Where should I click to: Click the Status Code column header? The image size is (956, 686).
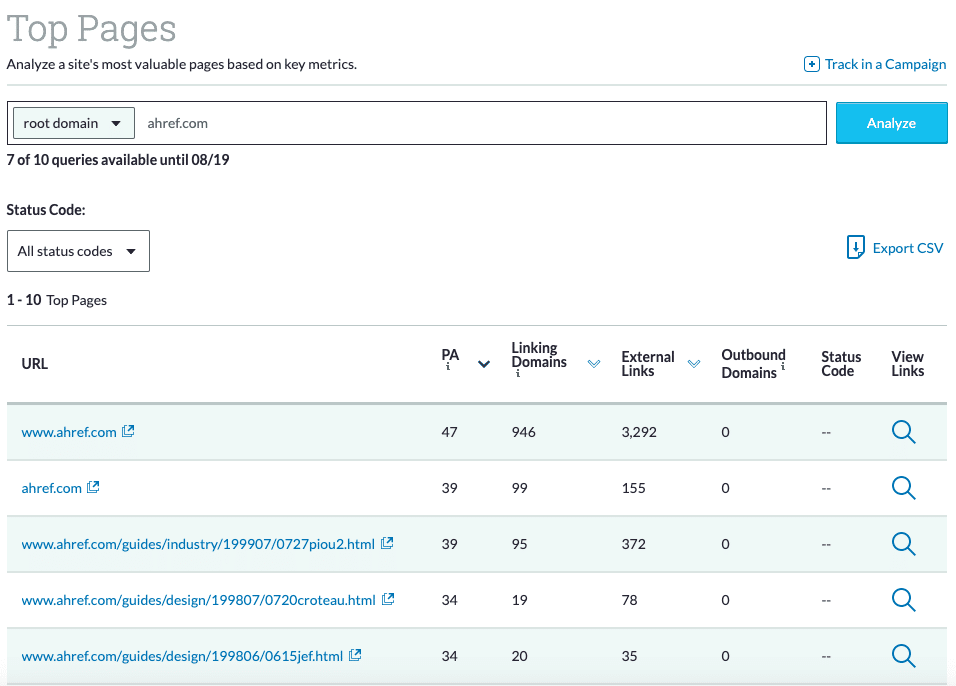point(841,364)
